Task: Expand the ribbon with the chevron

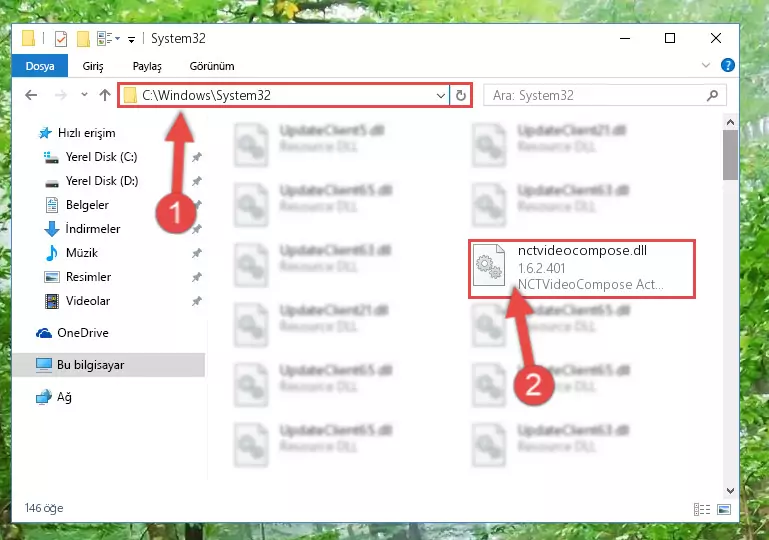Action: coord(706,65)
